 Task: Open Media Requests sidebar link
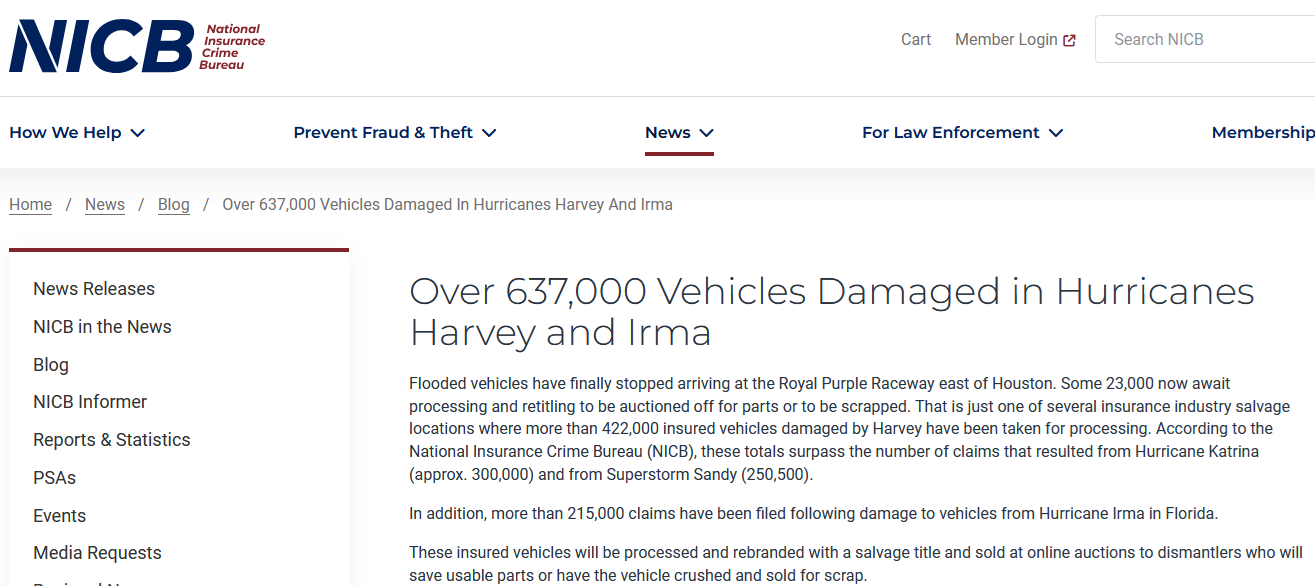97,553
